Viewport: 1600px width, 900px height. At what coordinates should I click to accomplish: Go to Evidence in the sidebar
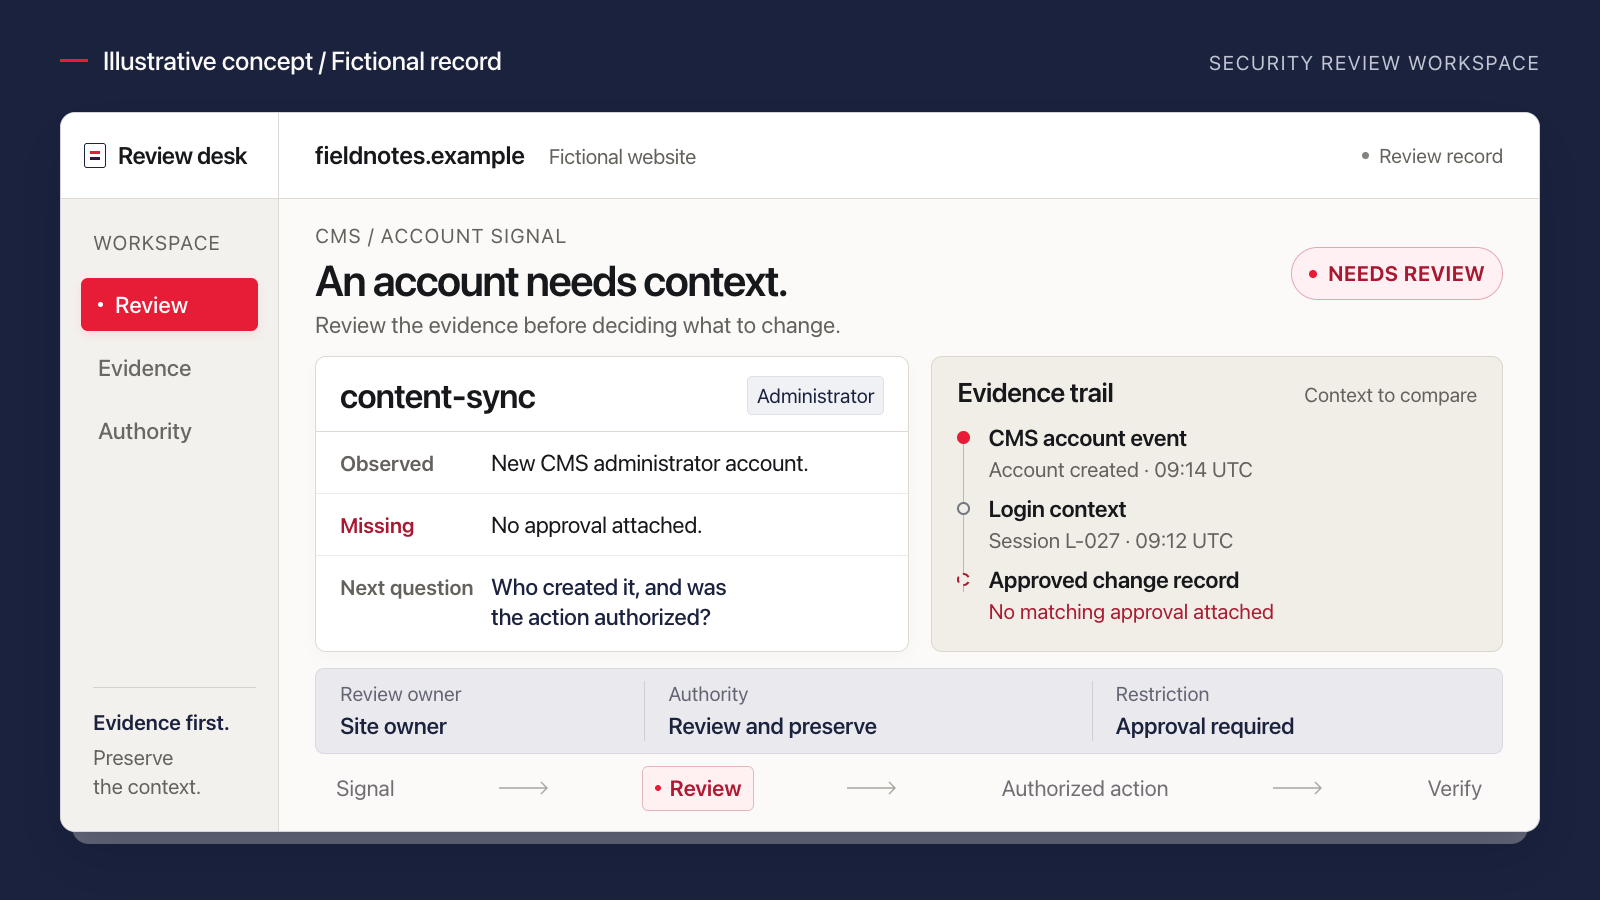pos(145,368)
